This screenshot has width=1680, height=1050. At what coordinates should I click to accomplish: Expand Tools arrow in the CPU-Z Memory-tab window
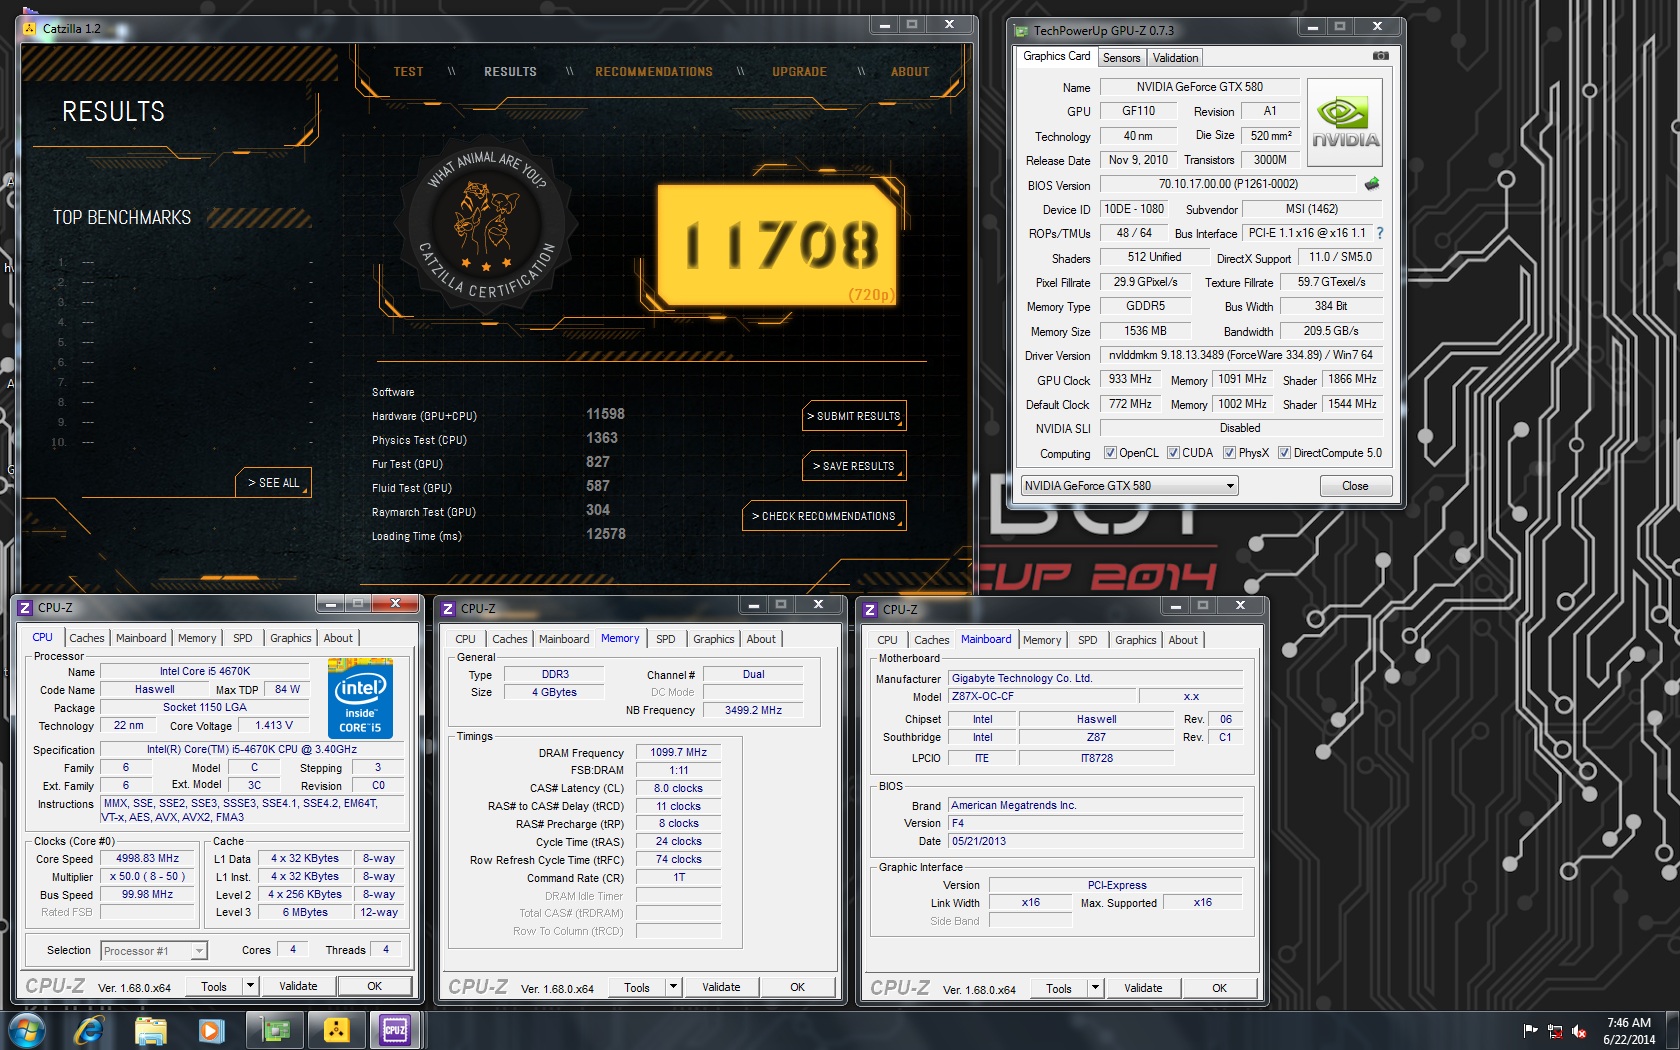pos(673,987)
